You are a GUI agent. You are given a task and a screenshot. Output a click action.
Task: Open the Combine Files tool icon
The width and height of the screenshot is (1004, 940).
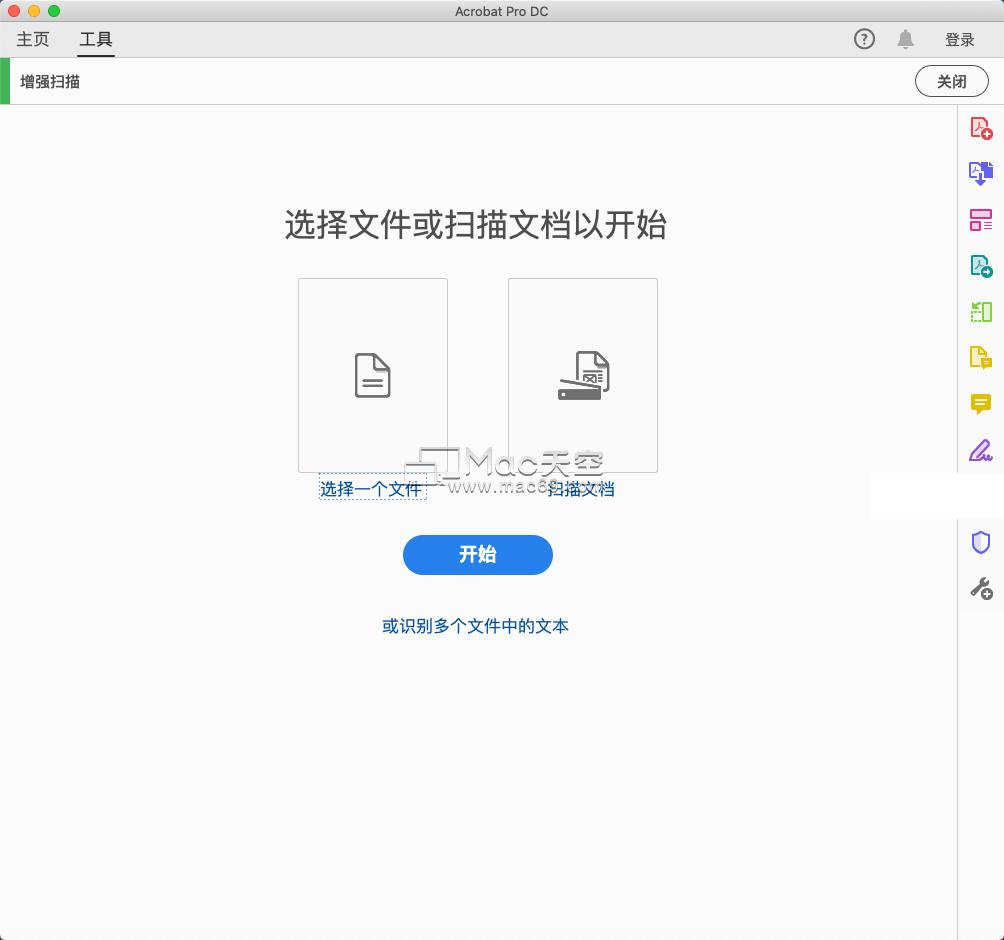(981, 173)
